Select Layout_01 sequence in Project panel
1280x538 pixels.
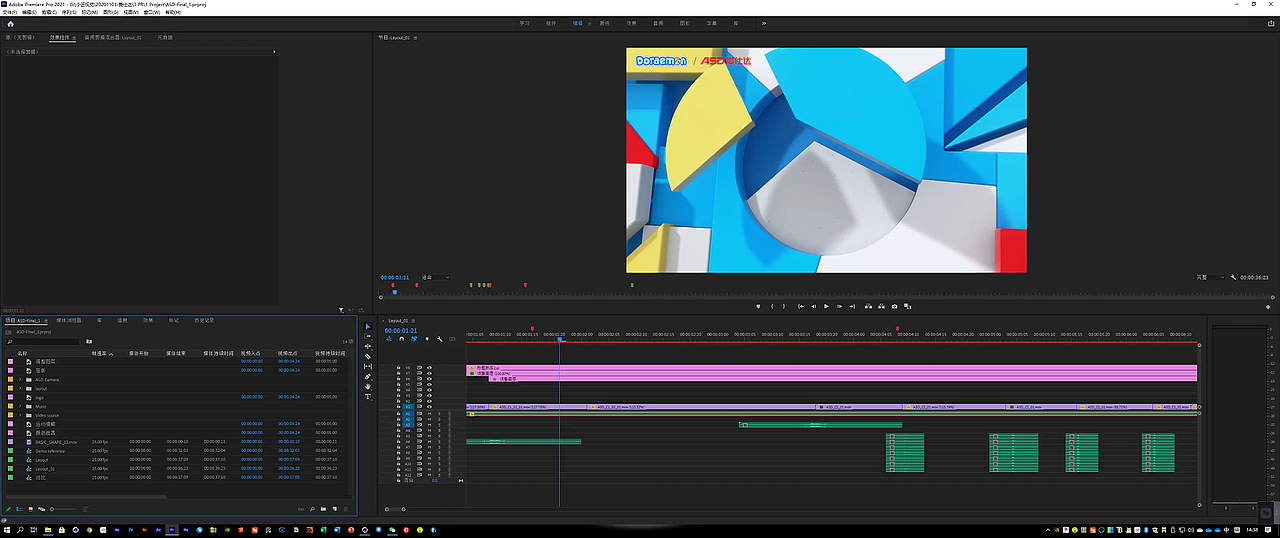coord(45,468)
